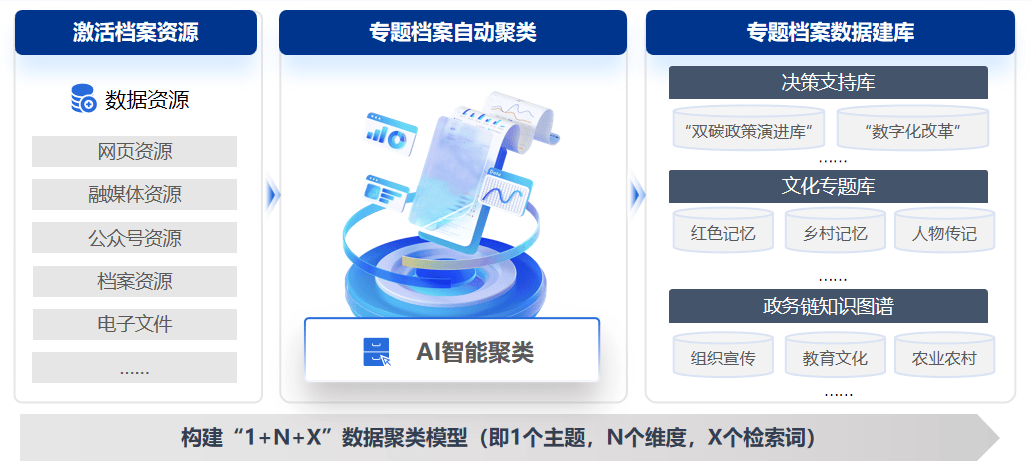The height and width of the screenshot is (473, 1033).
Task: Open the 电子文件 entry
Action: click(134, 324)
